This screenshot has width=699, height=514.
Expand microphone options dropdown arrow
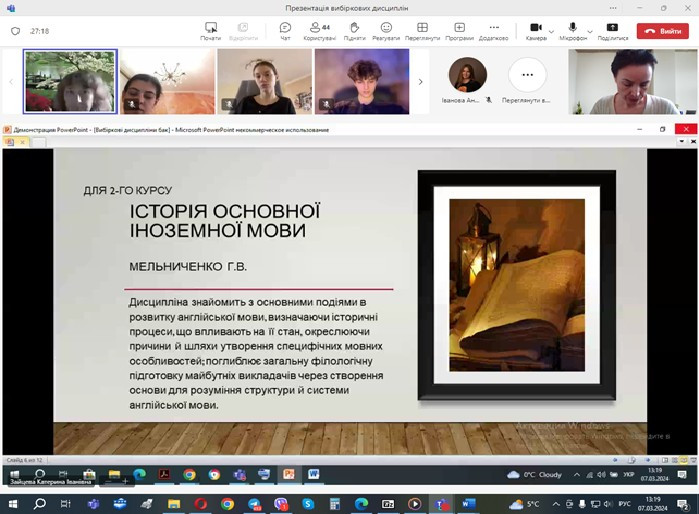tap(589, 30)
